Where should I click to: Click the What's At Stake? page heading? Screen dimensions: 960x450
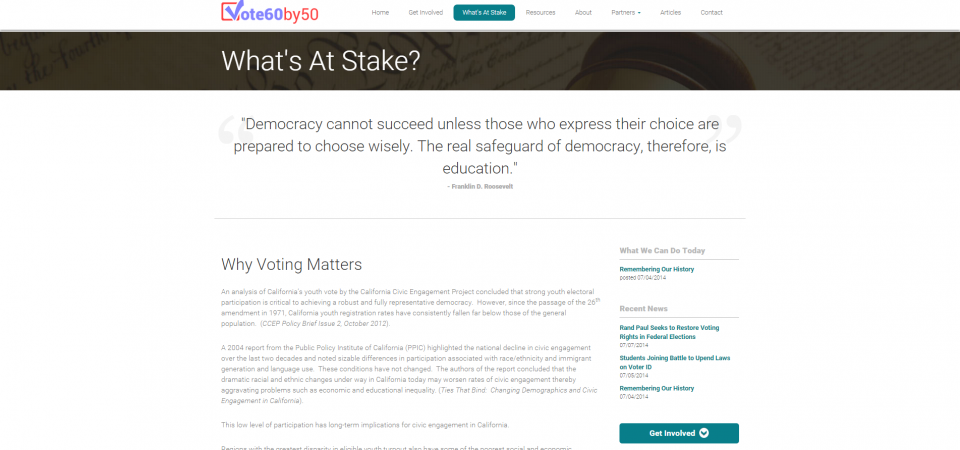pos(321,61)
